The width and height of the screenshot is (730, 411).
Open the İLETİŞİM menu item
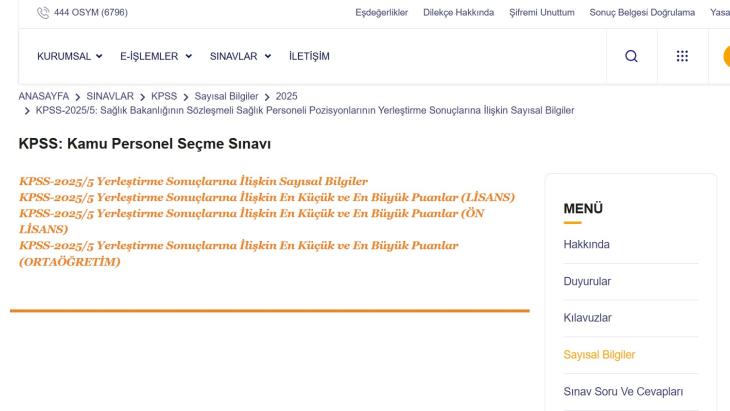coord(309,56)
